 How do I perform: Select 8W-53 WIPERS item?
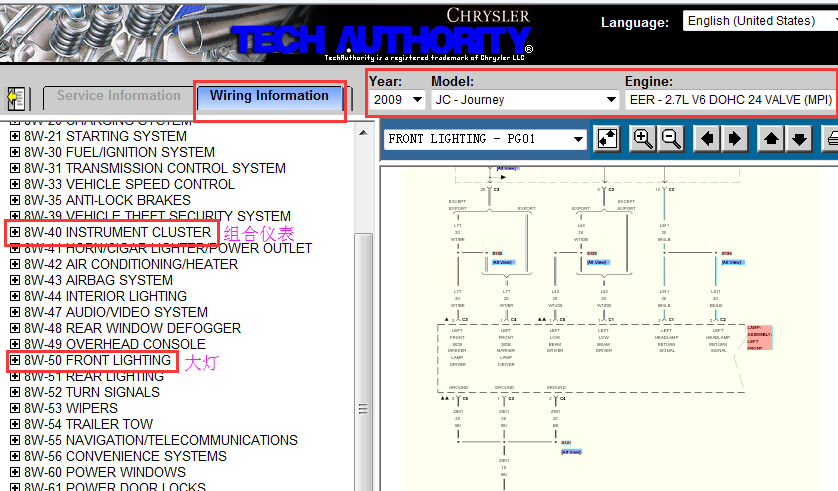pos(71,409)
